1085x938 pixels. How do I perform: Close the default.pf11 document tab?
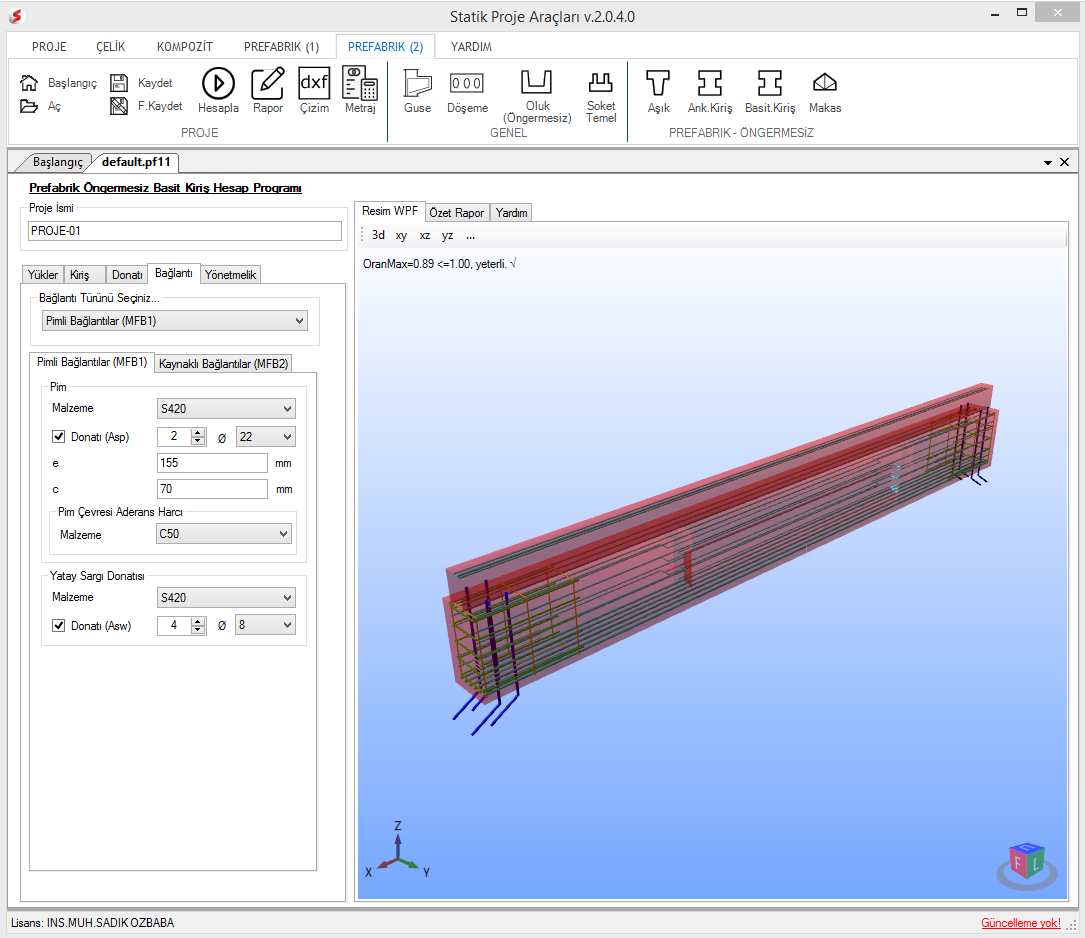(1064, 162)
